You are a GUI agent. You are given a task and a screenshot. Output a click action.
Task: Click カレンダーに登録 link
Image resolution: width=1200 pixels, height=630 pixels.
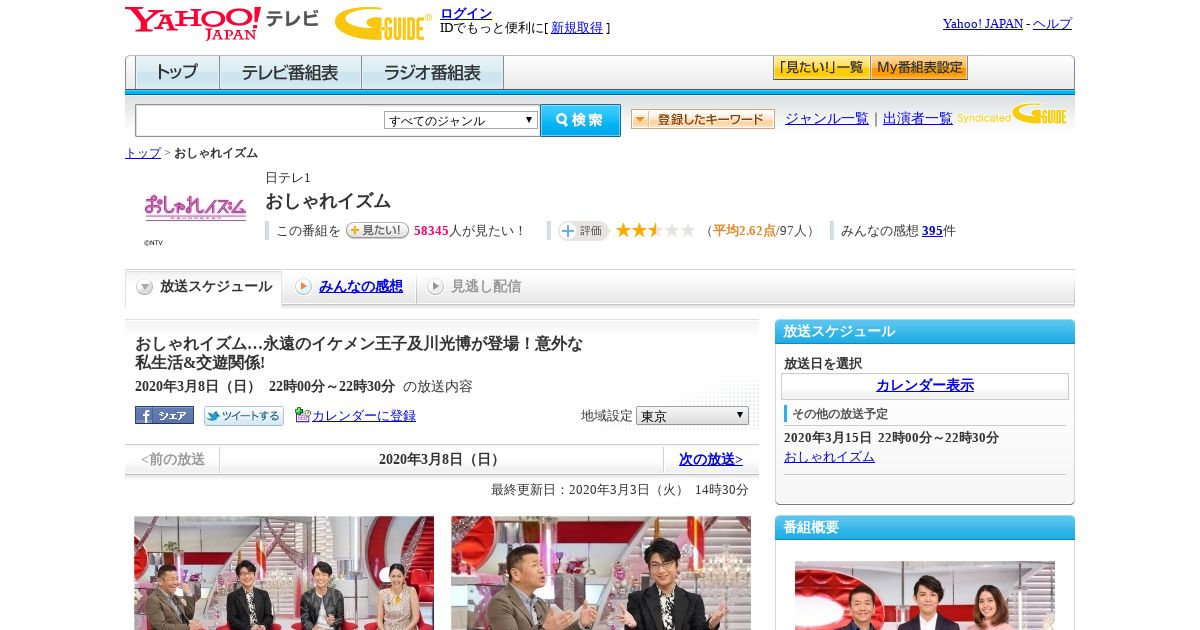(x=364, y=415)
